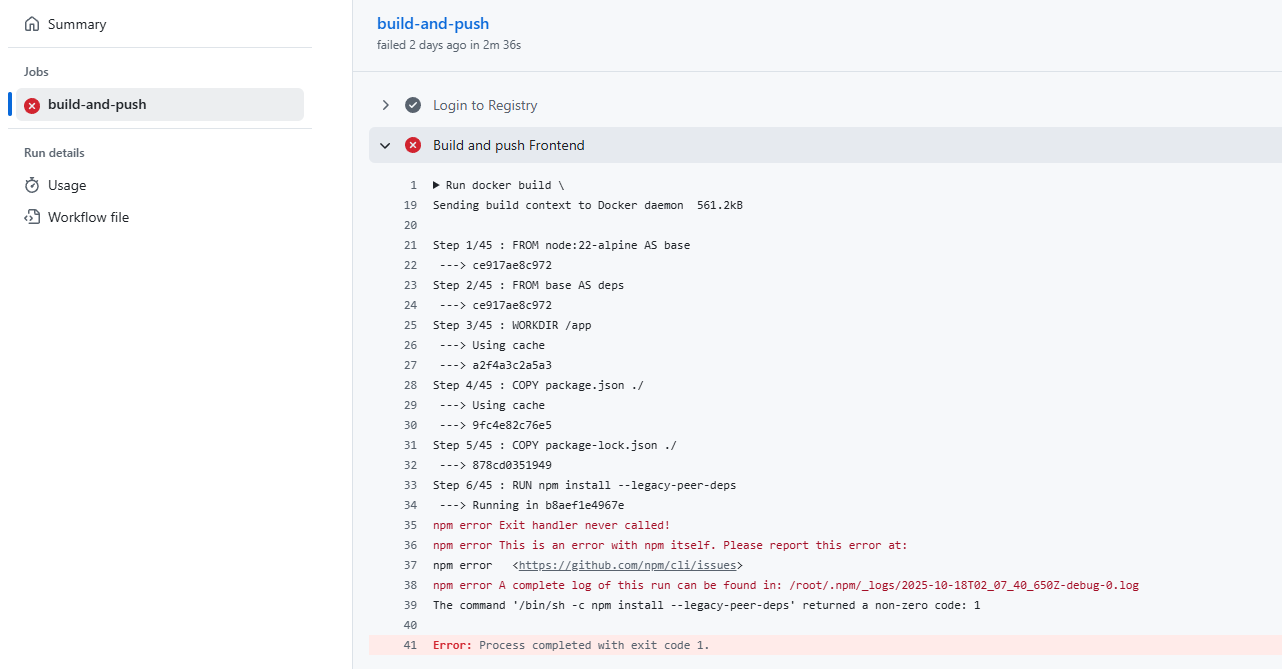Image resolution: width=1282 pixels, height=669 pixels.
Task: Open Usage under Run details
Action: tap(67, 184)
